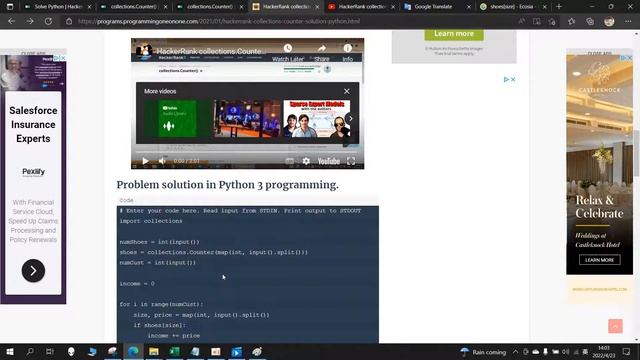This screenshot has height=360, width=640.
Task: Click the 'import collections' code line
Action: click(151, 221)
